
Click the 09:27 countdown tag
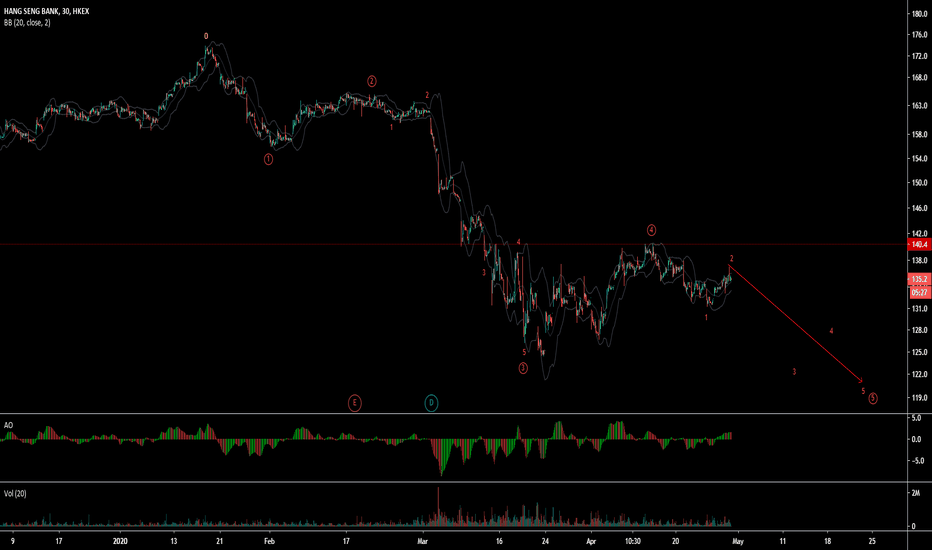click(x=920, y=293)
